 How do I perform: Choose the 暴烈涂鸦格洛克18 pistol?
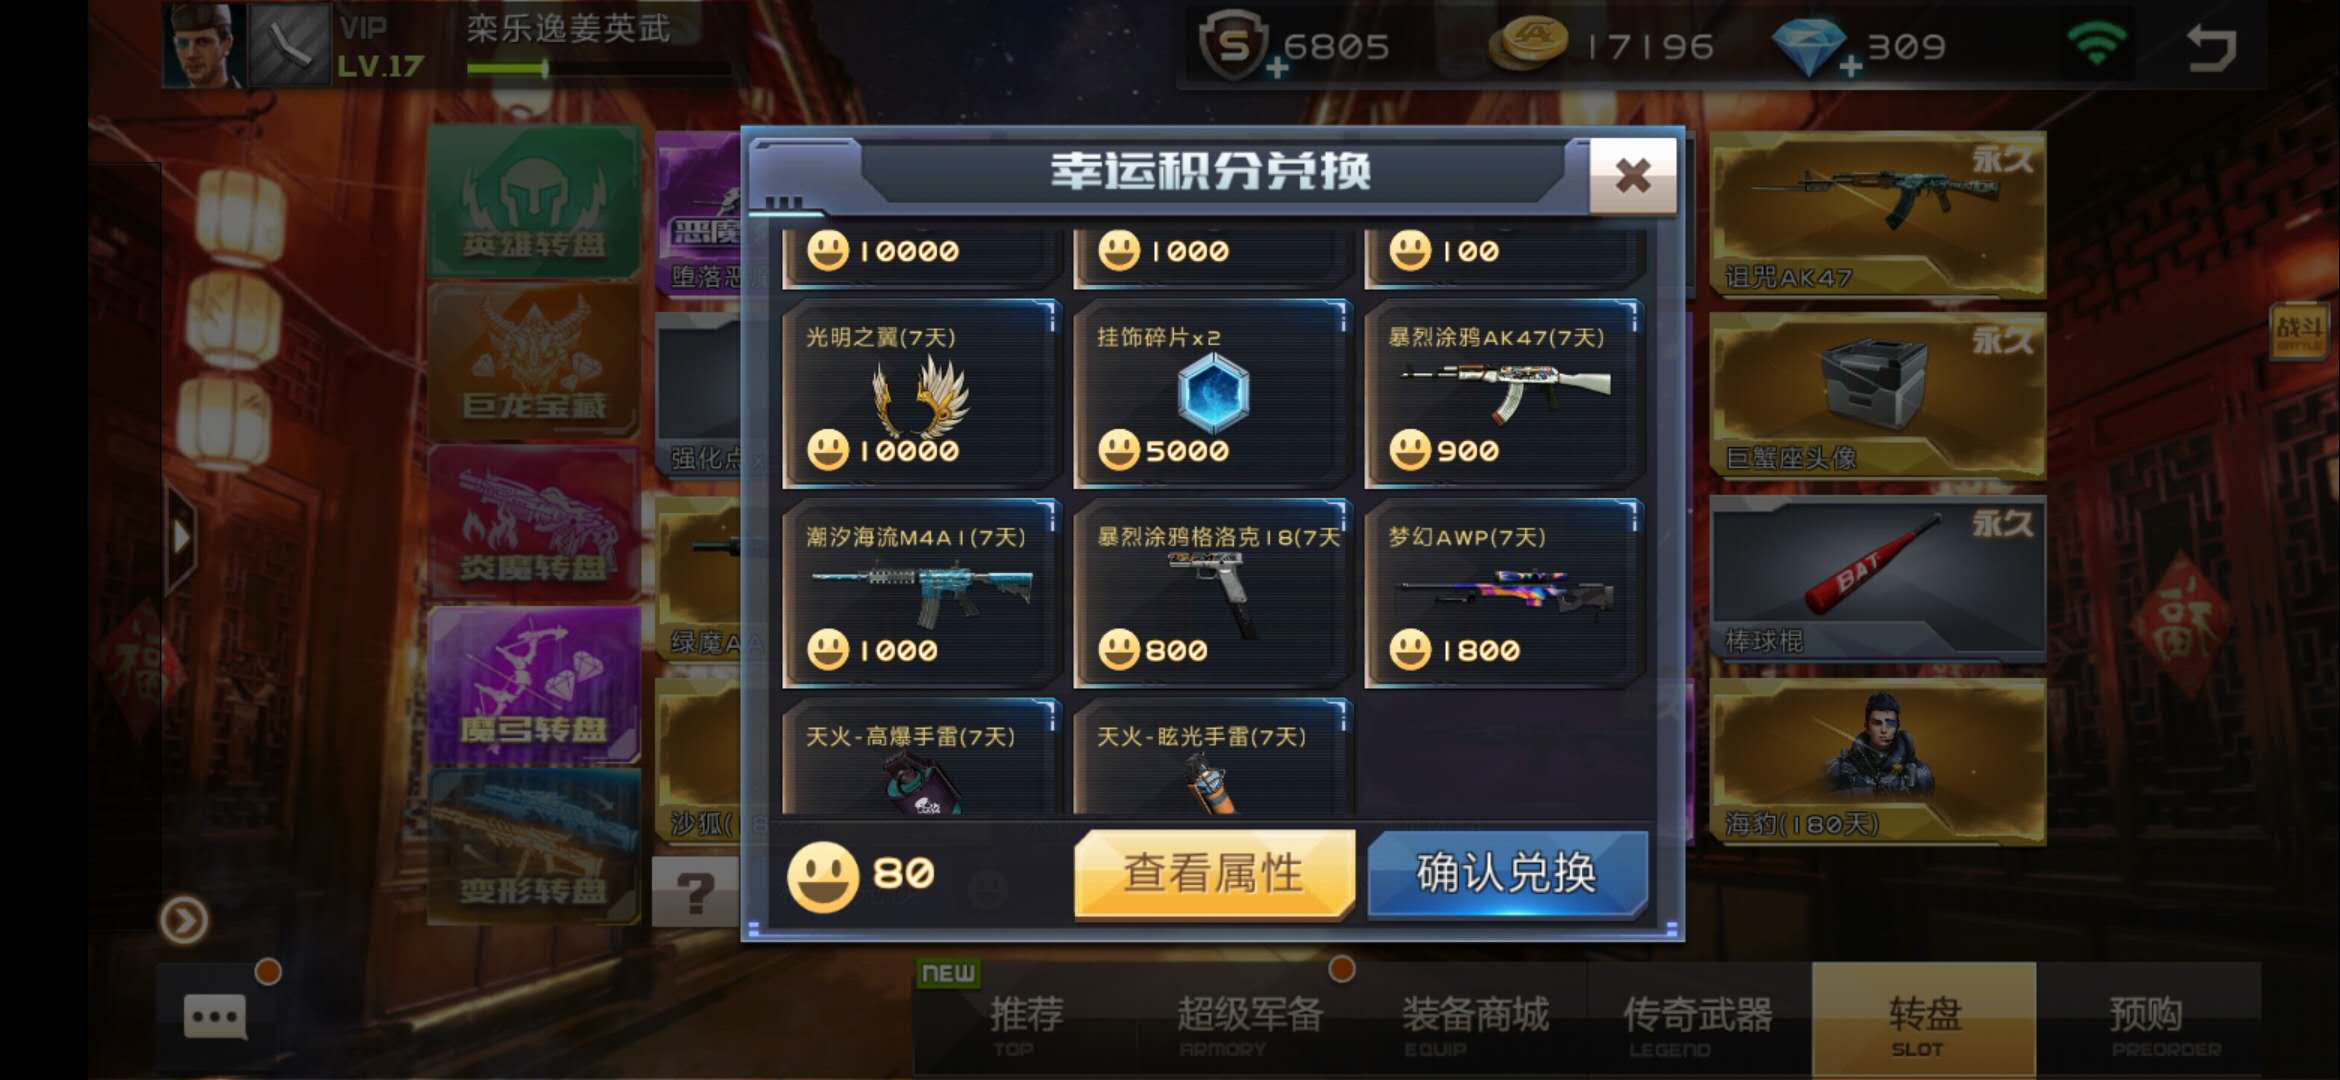[x=1212, y=593]
